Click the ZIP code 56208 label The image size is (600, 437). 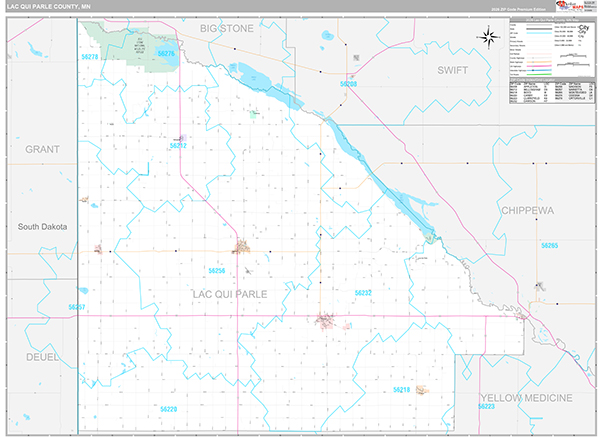click(x=348, y=85)
